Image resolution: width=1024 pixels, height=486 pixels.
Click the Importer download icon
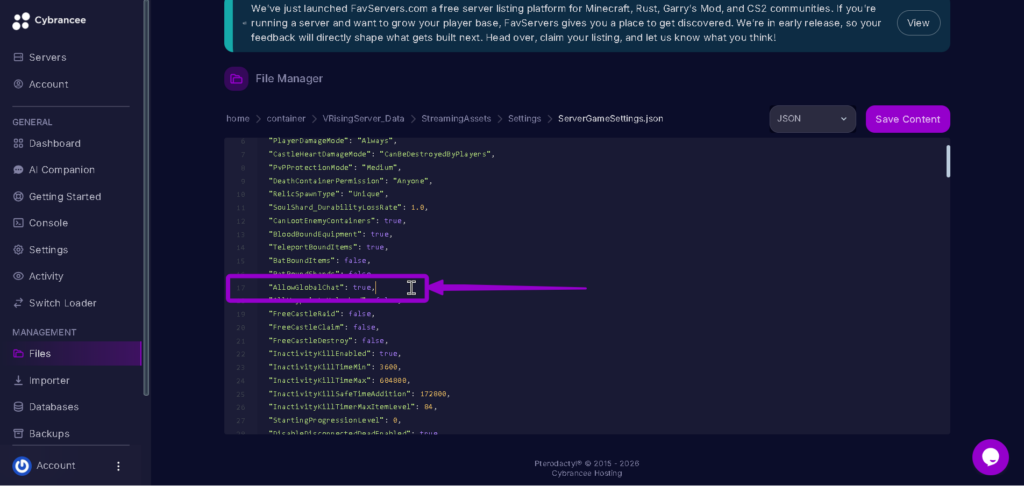pyautogui.click(x=18, y=380)
